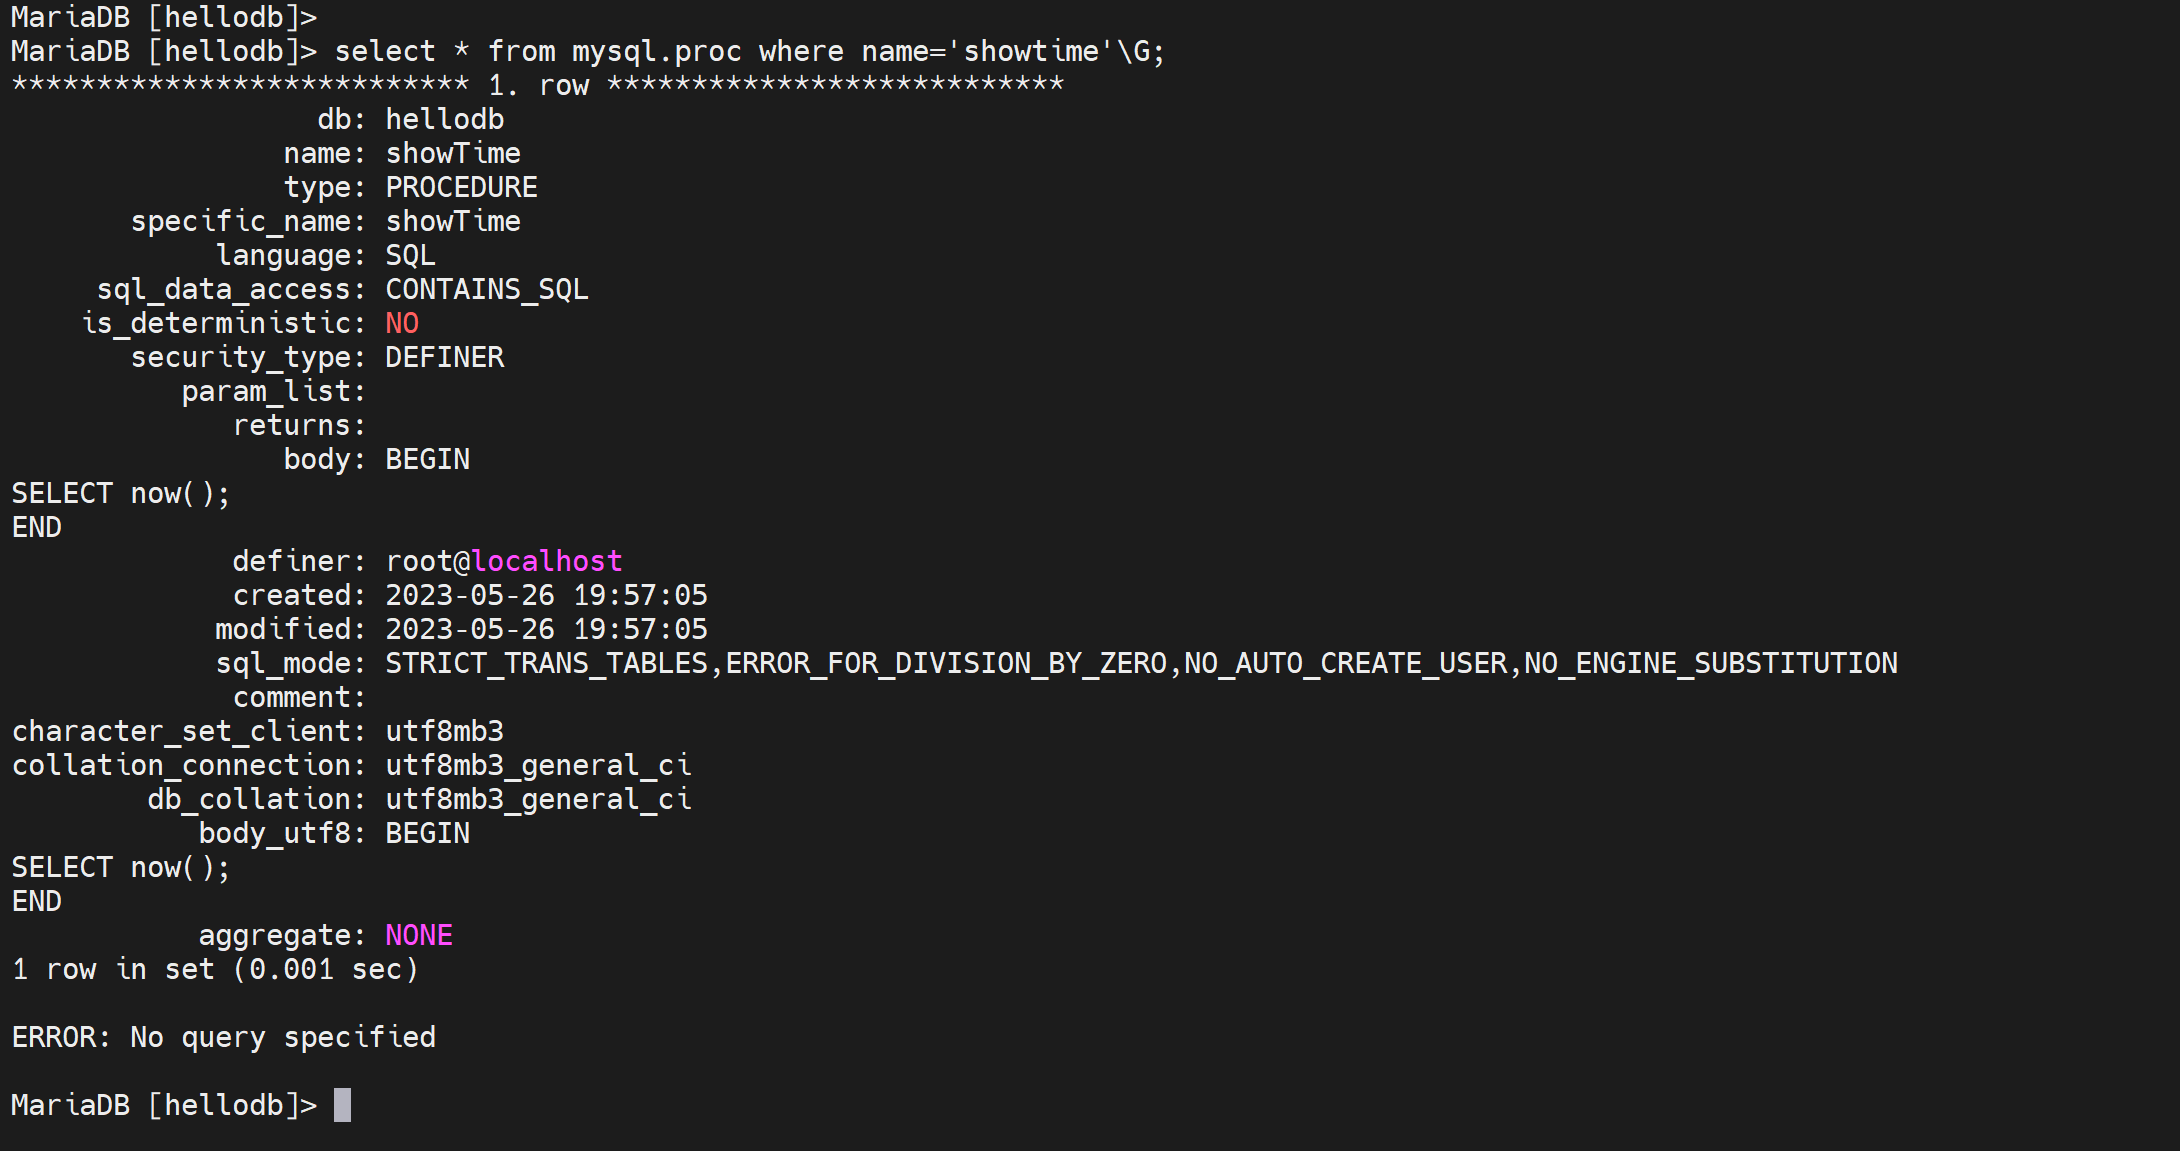The width and height of the screenshot is (2180, 1151).
Task: Click NO_ENGINE_SUBSTITUTION in the sql_mode line
Action: [1710, 663]
